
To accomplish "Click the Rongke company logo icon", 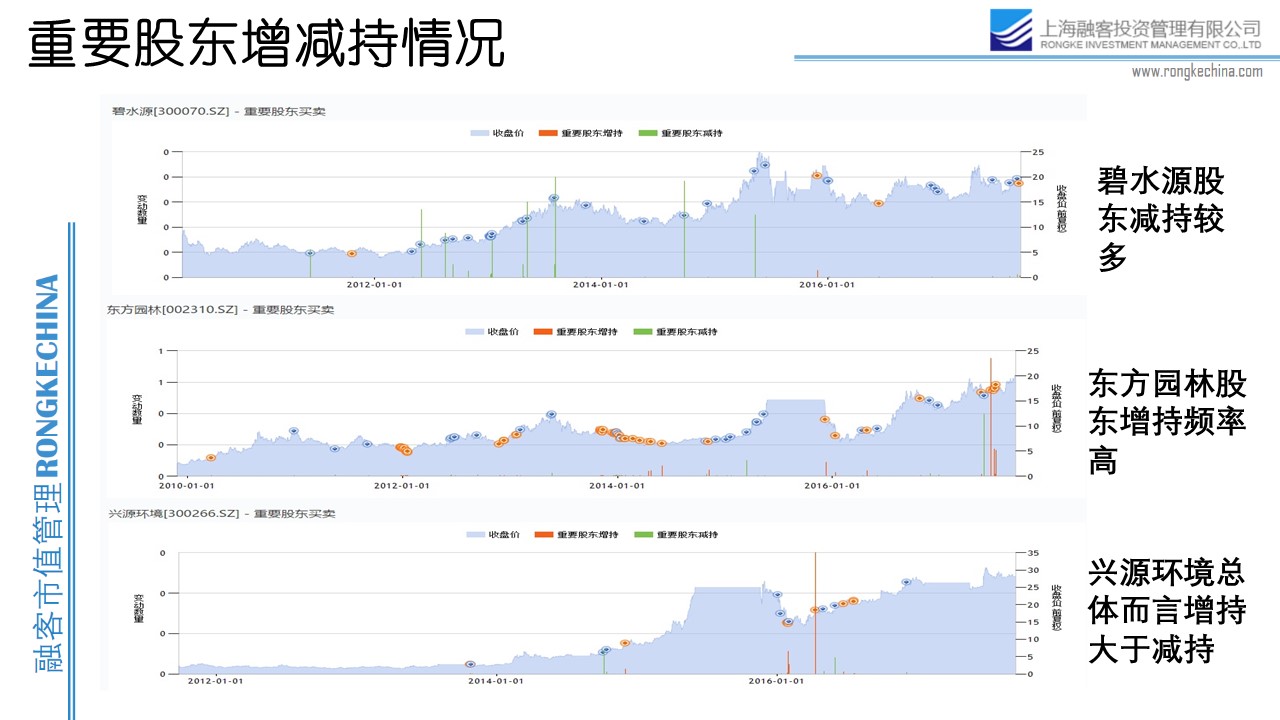I will 1011,30.
